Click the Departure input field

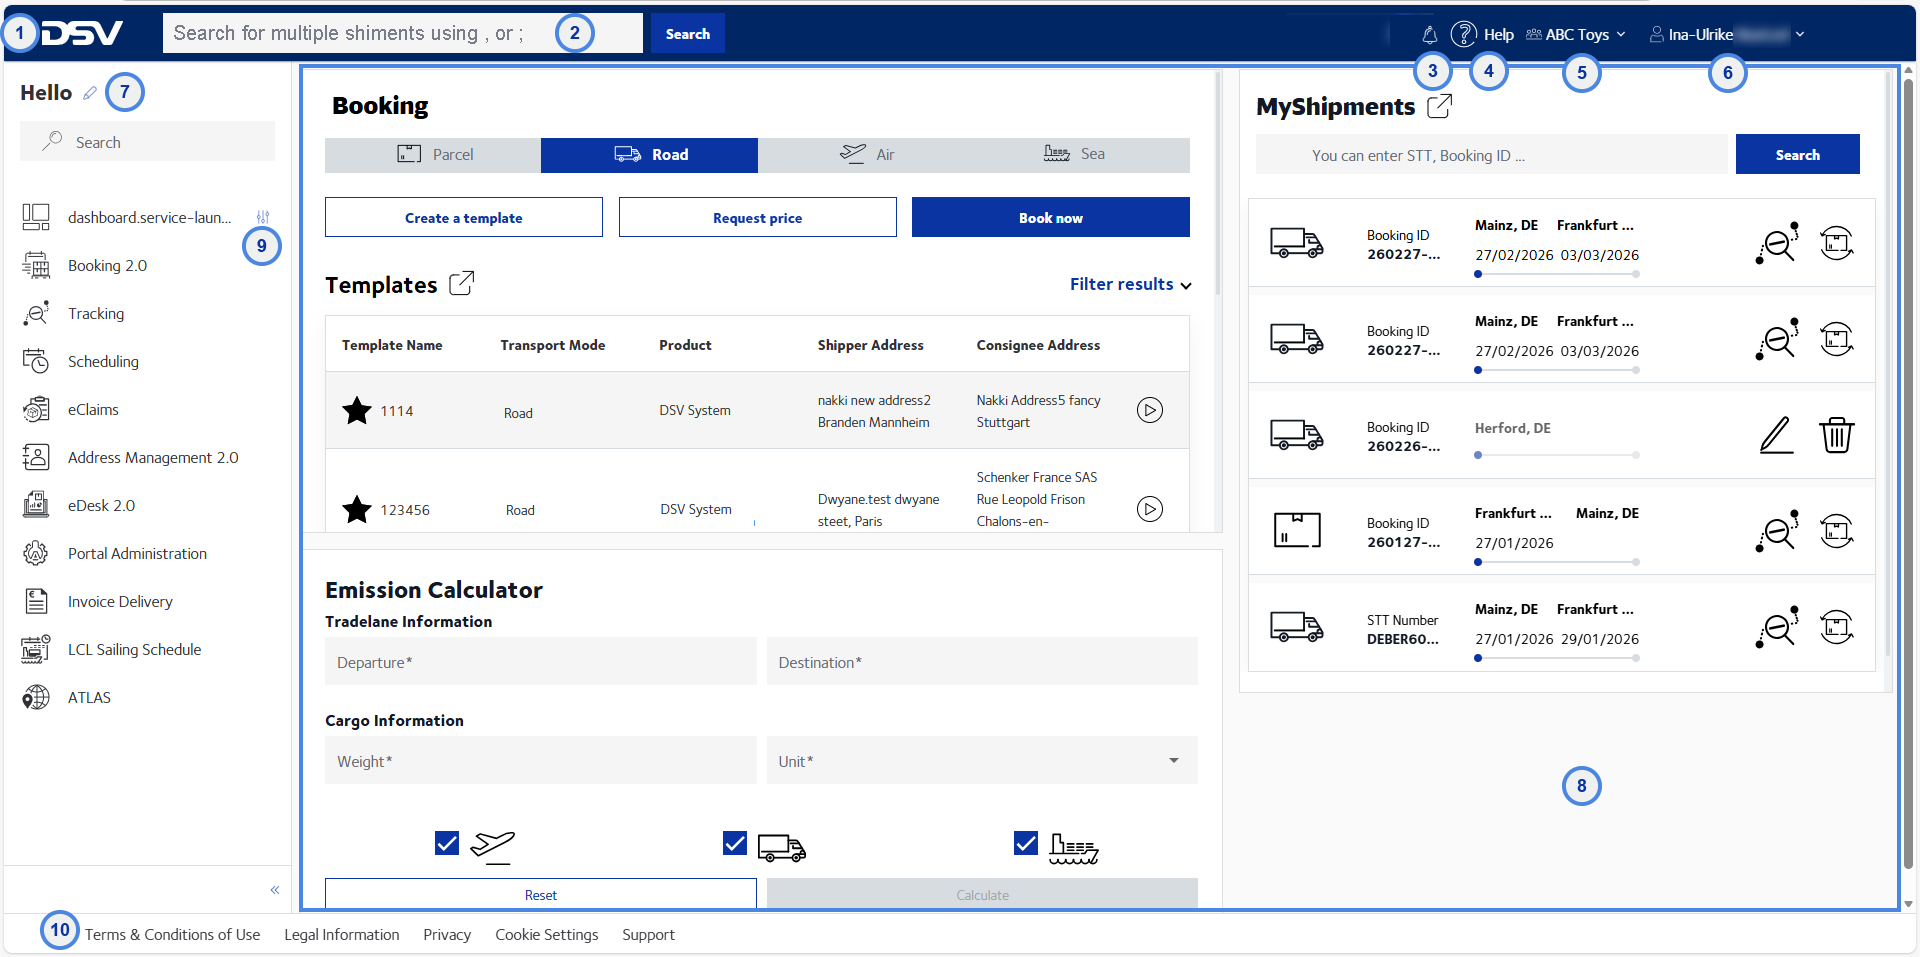tap(540, 662)
